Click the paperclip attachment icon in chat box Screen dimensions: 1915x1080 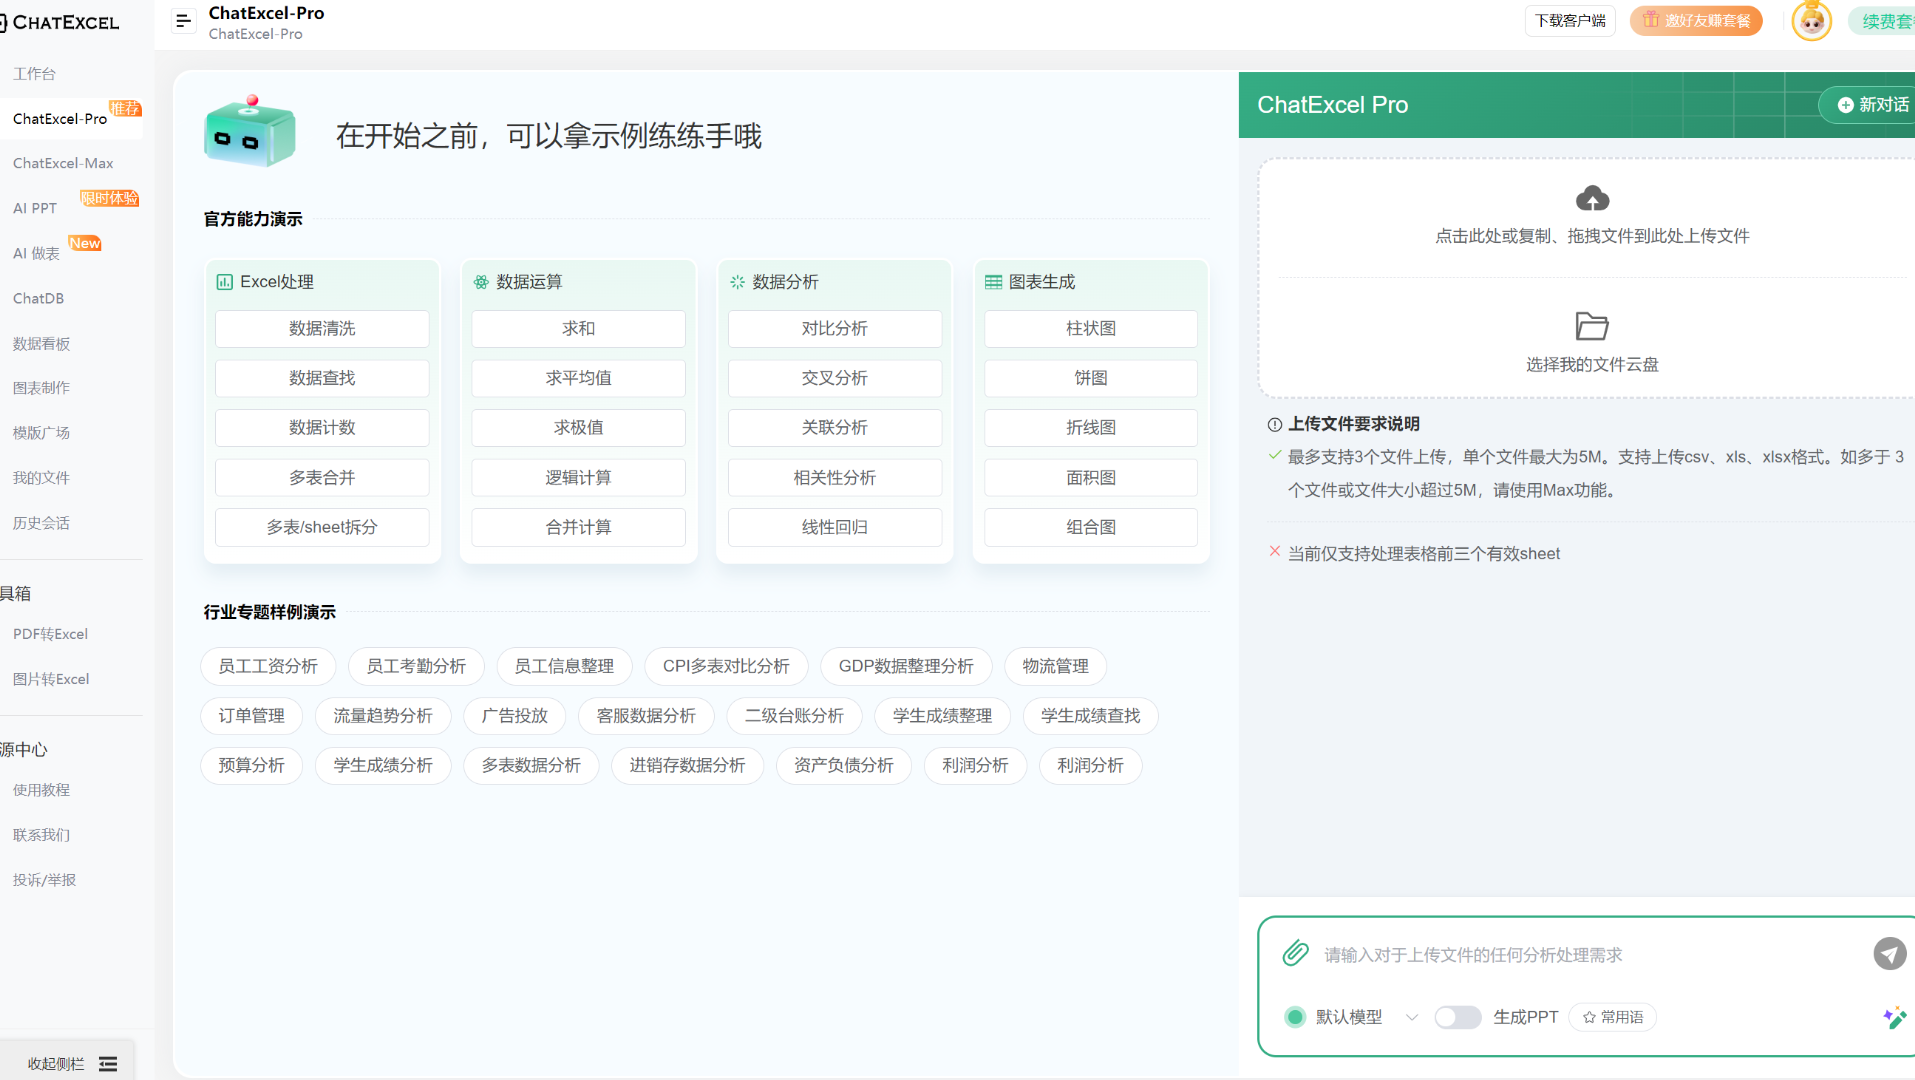(x=1295, y=953)
